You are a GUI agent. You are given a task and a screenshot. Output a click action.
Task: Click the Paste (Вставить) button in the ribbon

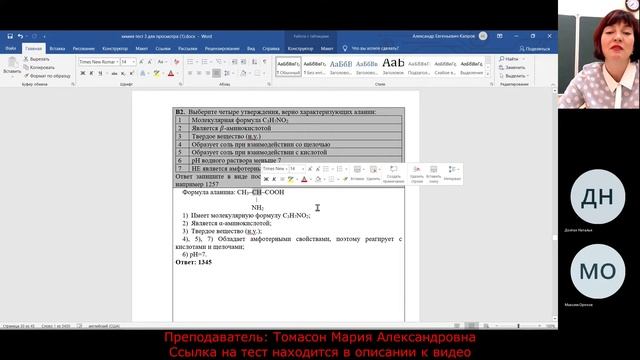point(12,66)
